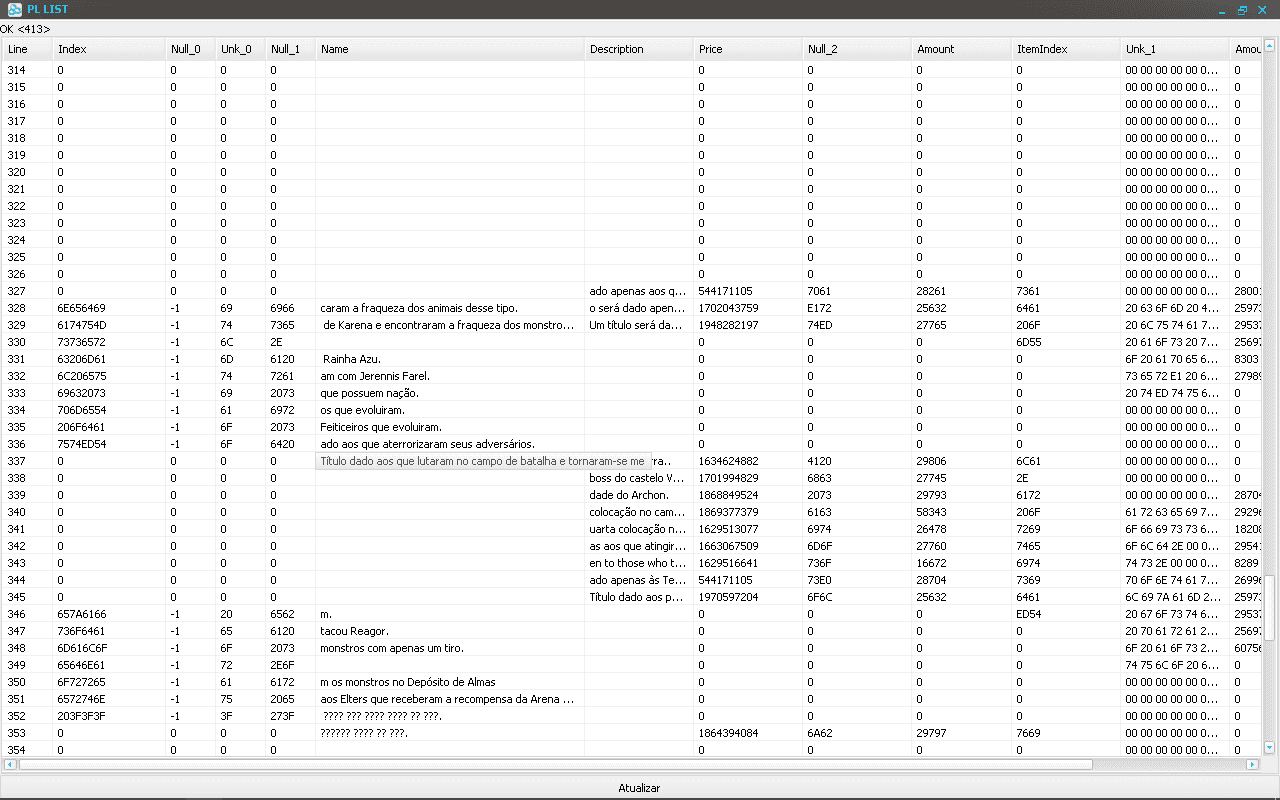Sort by the Line column header

point(27,49)
